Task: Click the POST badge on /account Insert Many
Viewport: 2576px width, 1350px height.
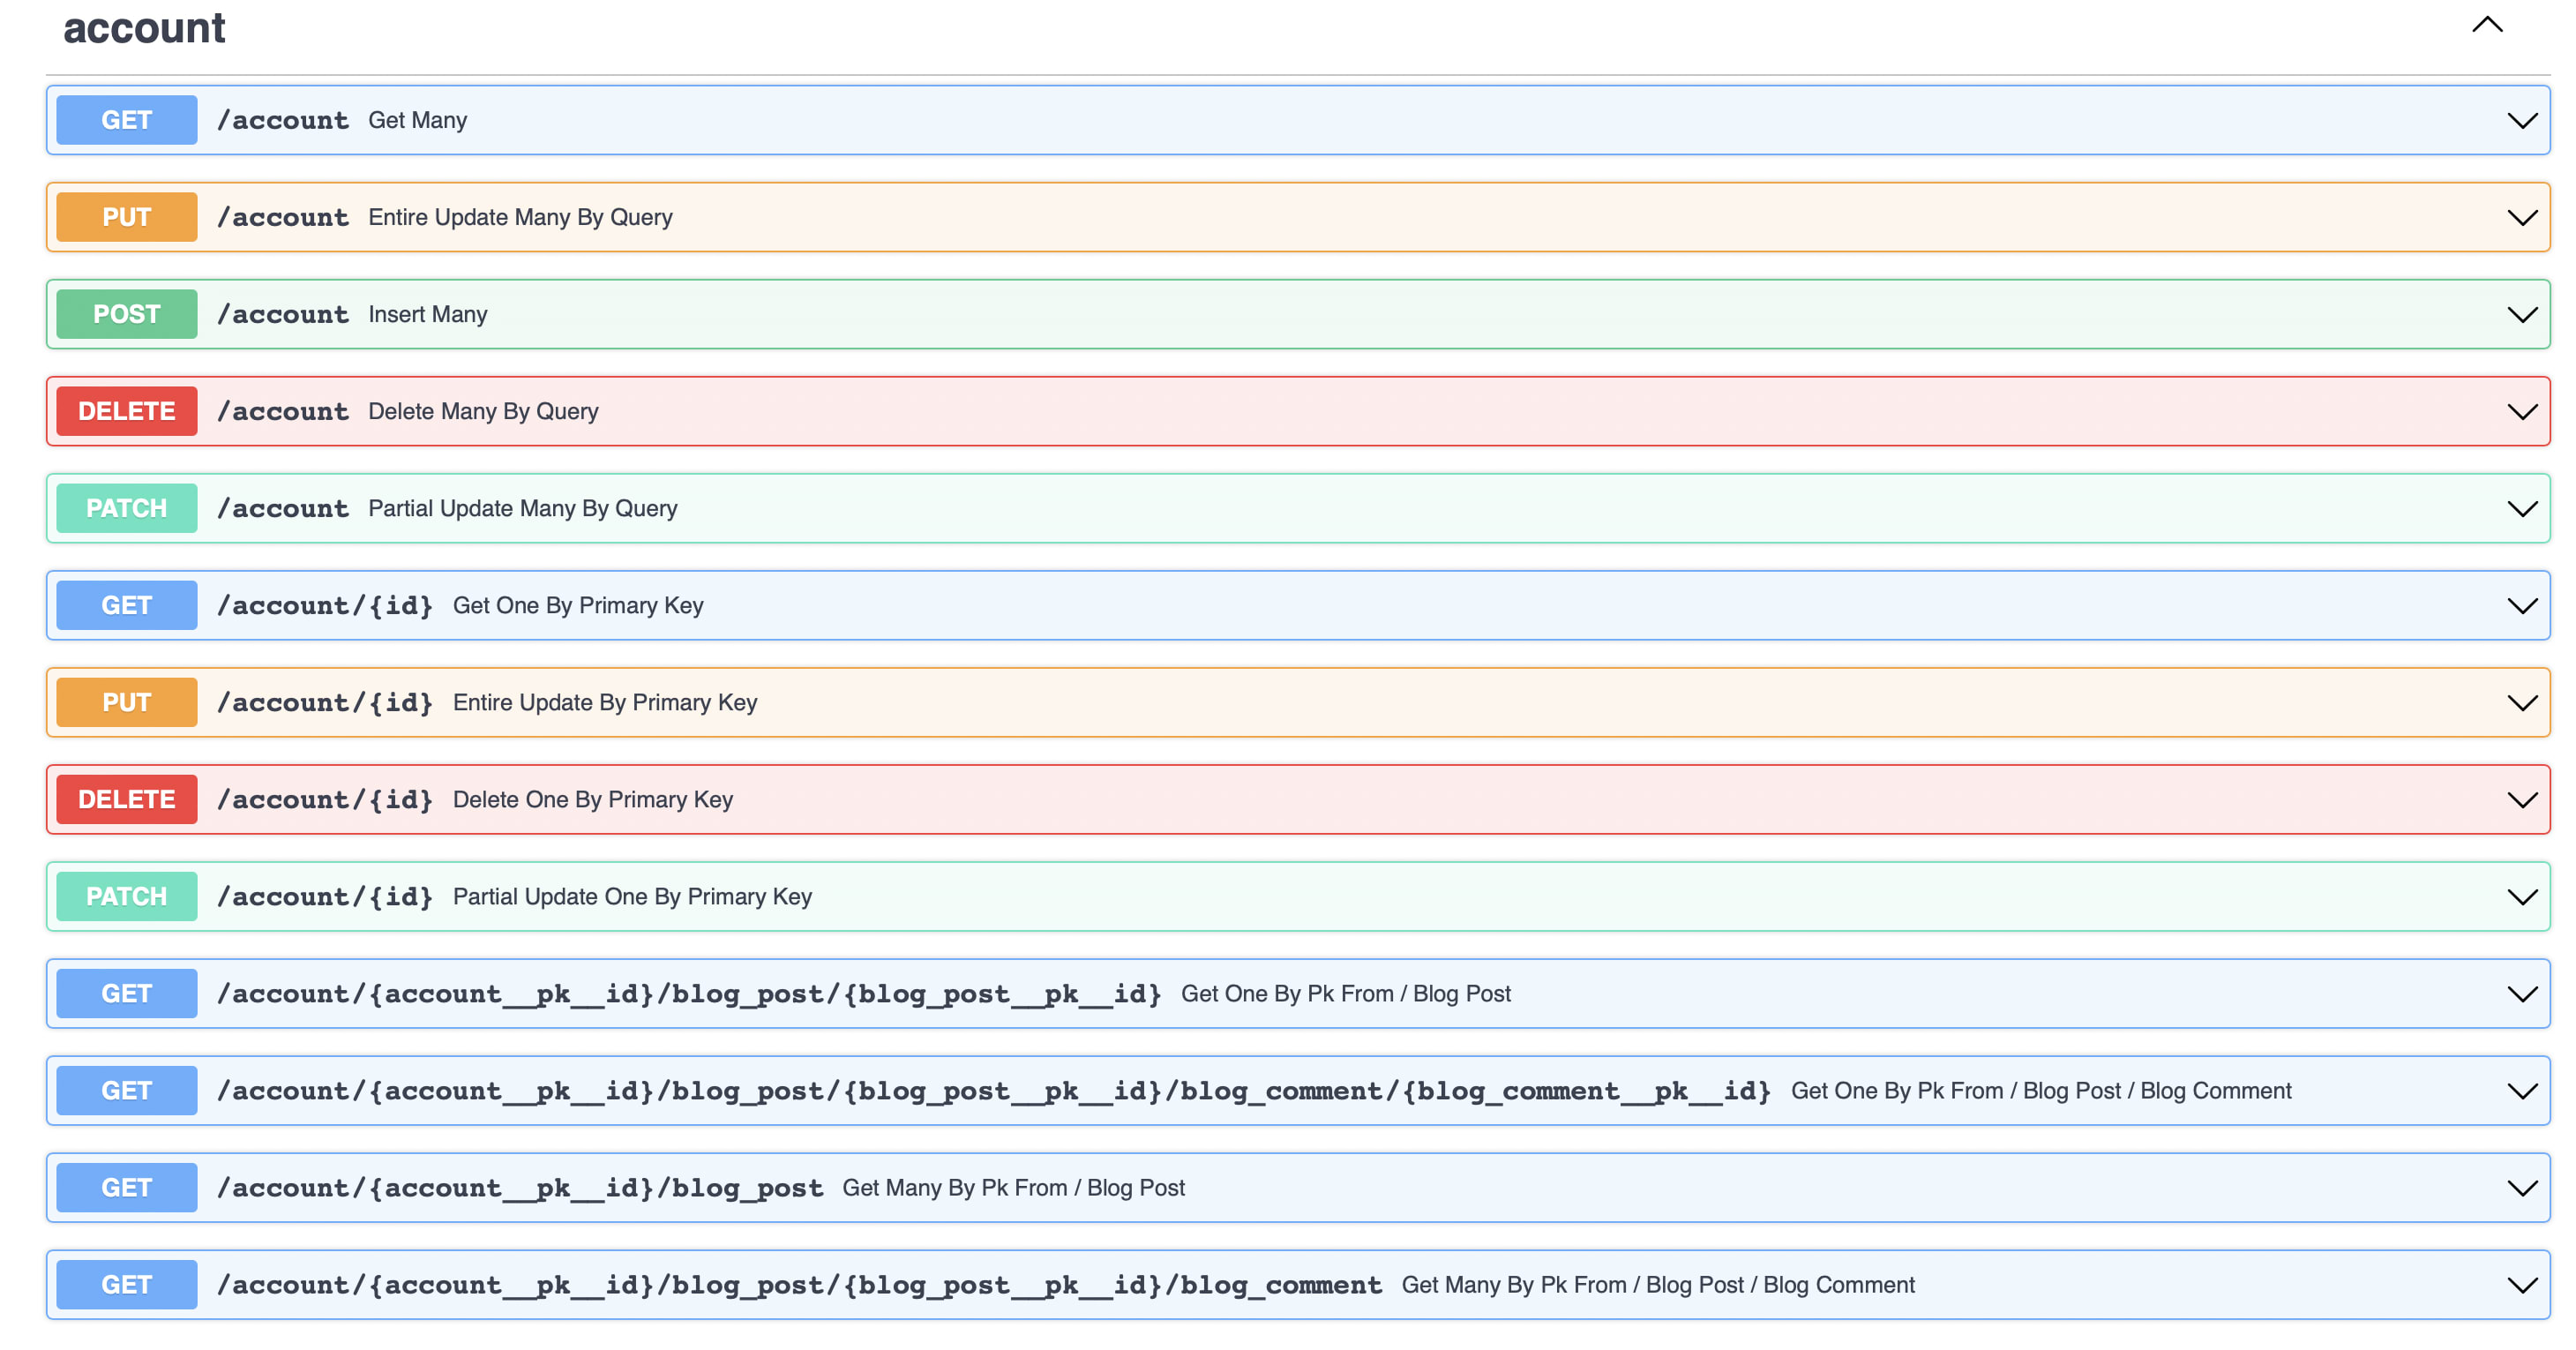Action: [x=126, y=313]
